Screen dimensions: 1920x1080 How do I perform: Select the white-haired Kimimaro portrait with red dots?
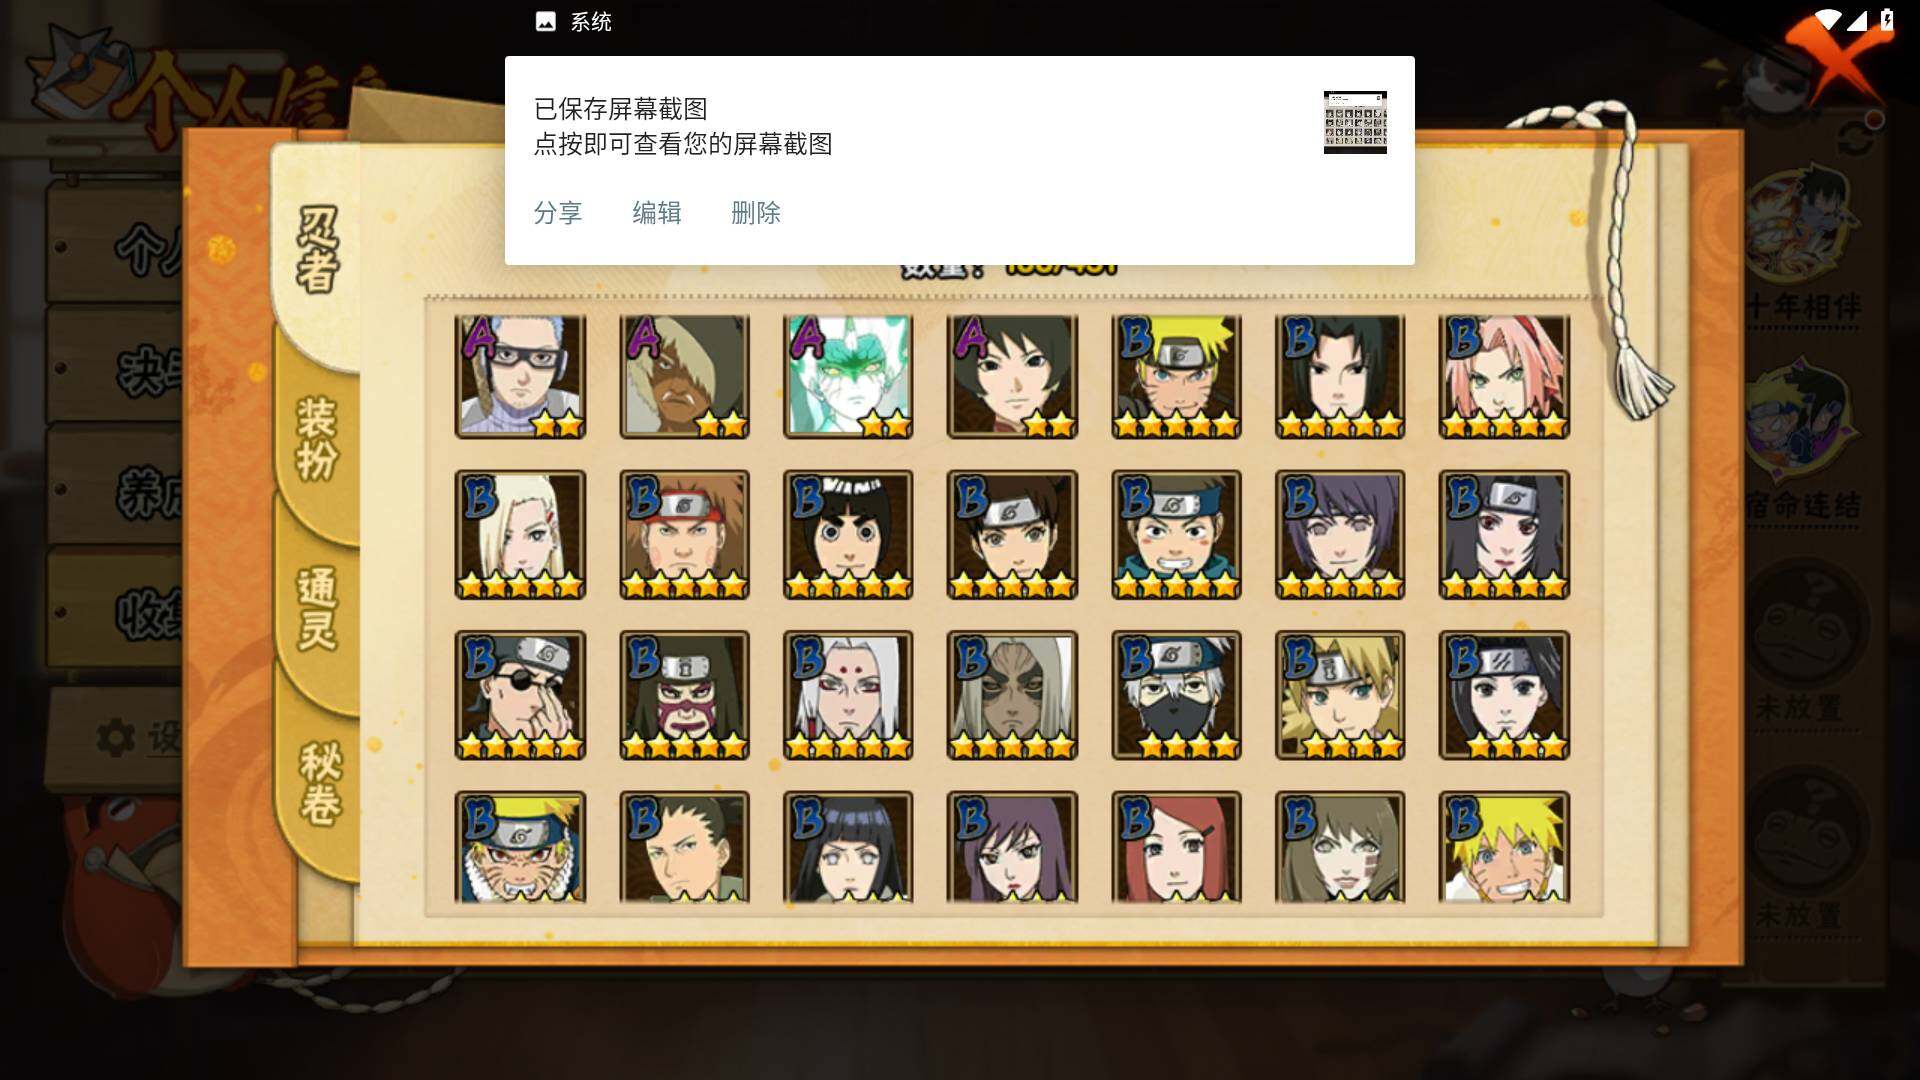pyautogui.click(x=848, y=695)
